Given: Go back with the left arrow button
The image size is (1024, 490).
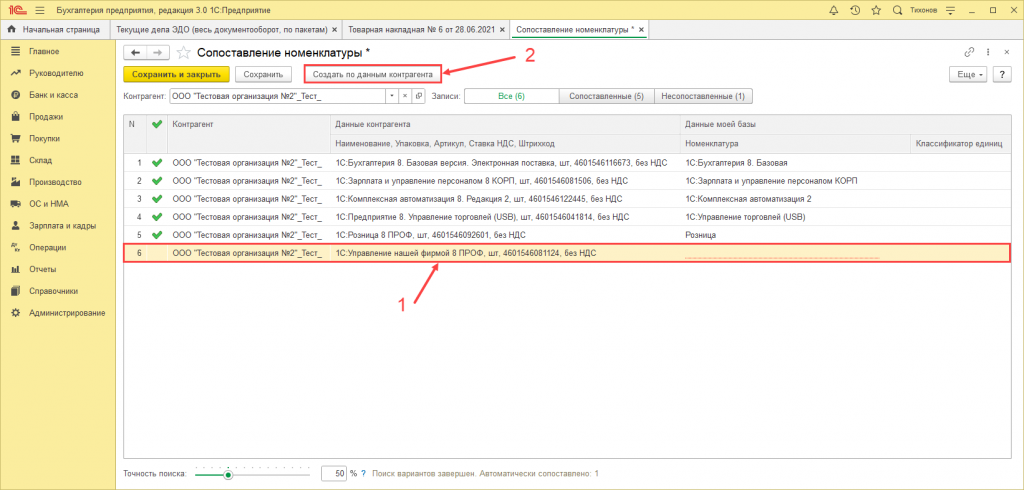Looking at the screenshot, I should click(135, 53).
